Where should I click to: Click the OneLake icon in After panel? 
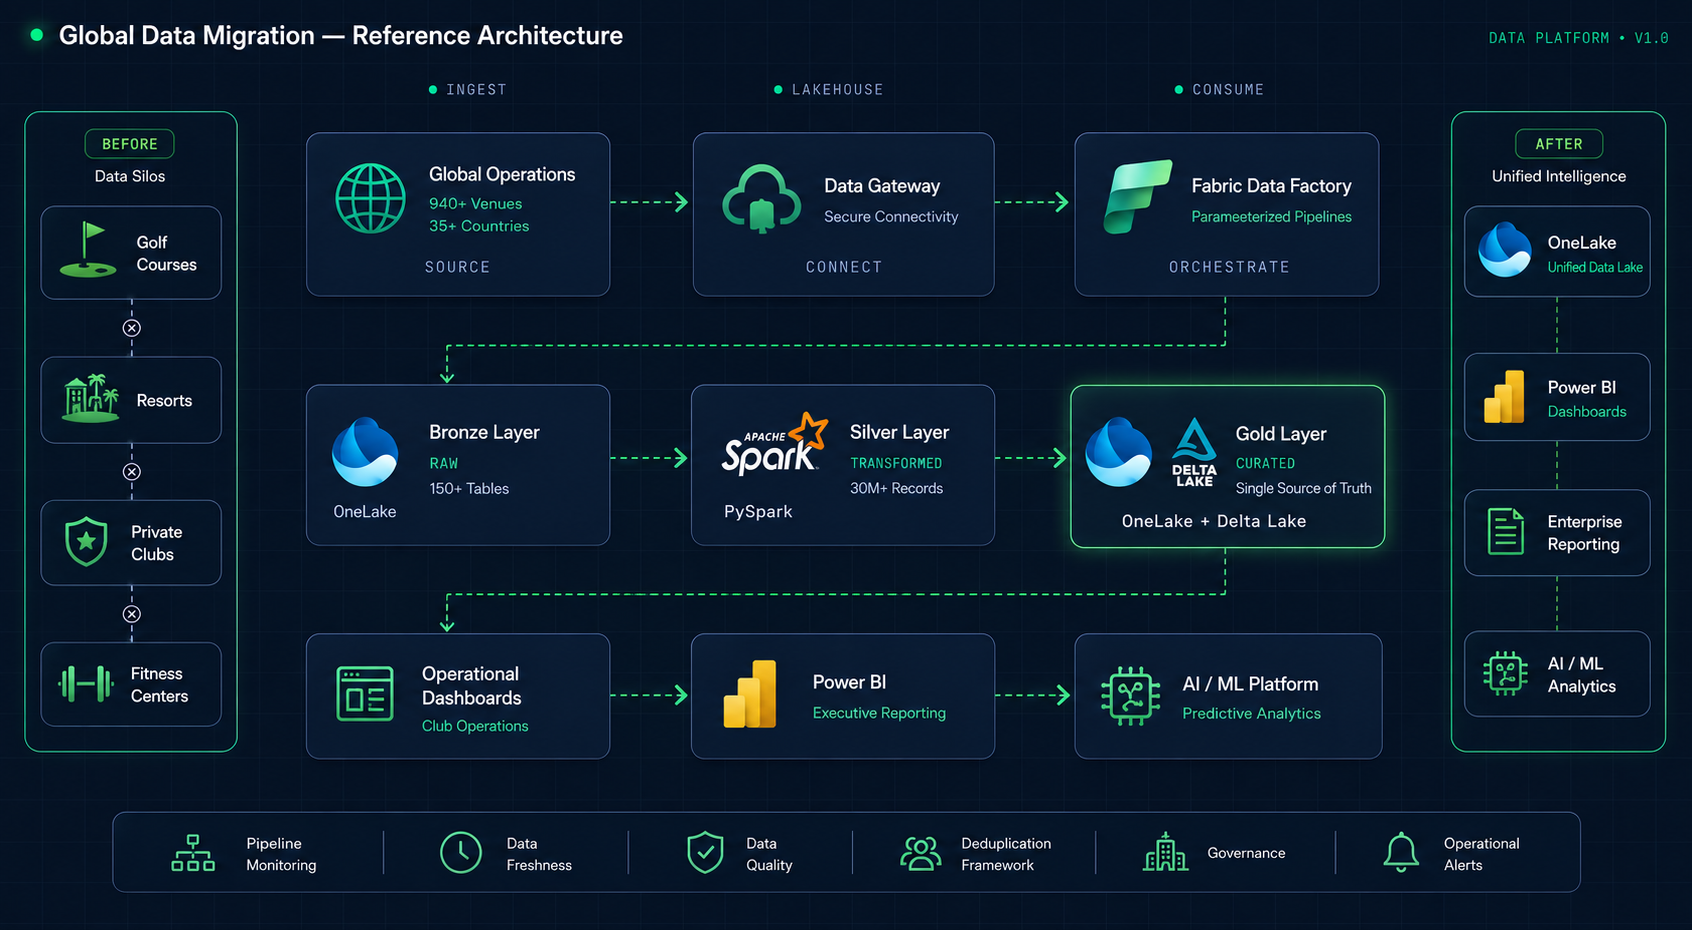1505,250
